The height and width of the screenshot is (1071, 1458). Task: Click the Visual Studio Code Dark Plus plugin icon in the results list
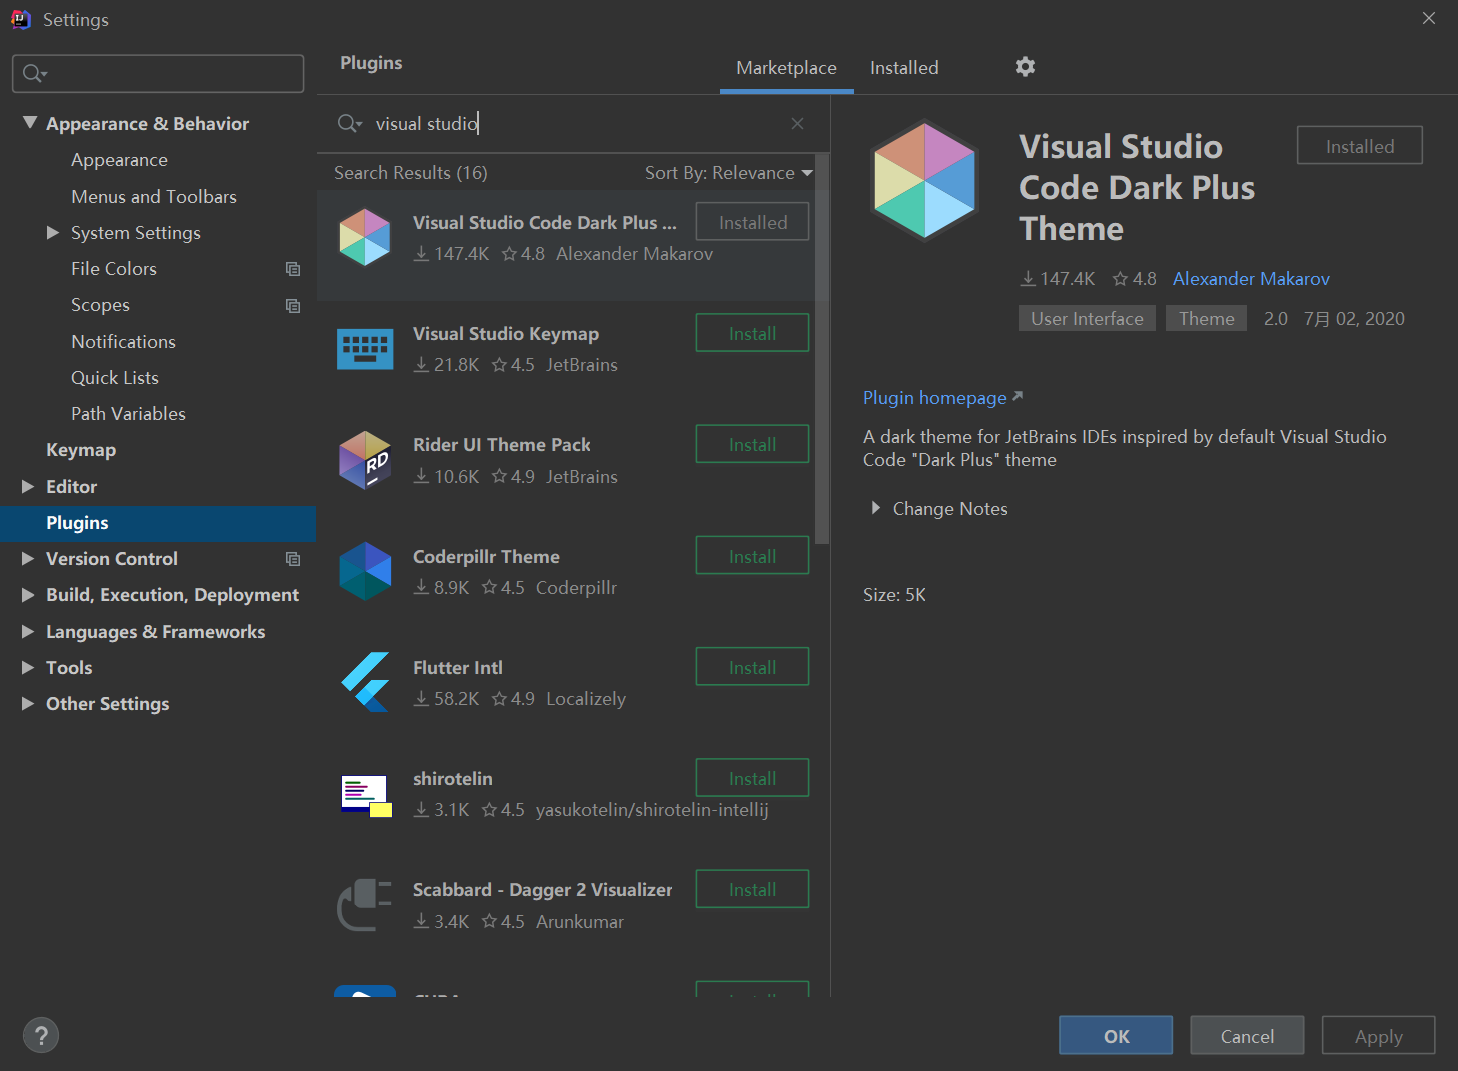(365, 237)
